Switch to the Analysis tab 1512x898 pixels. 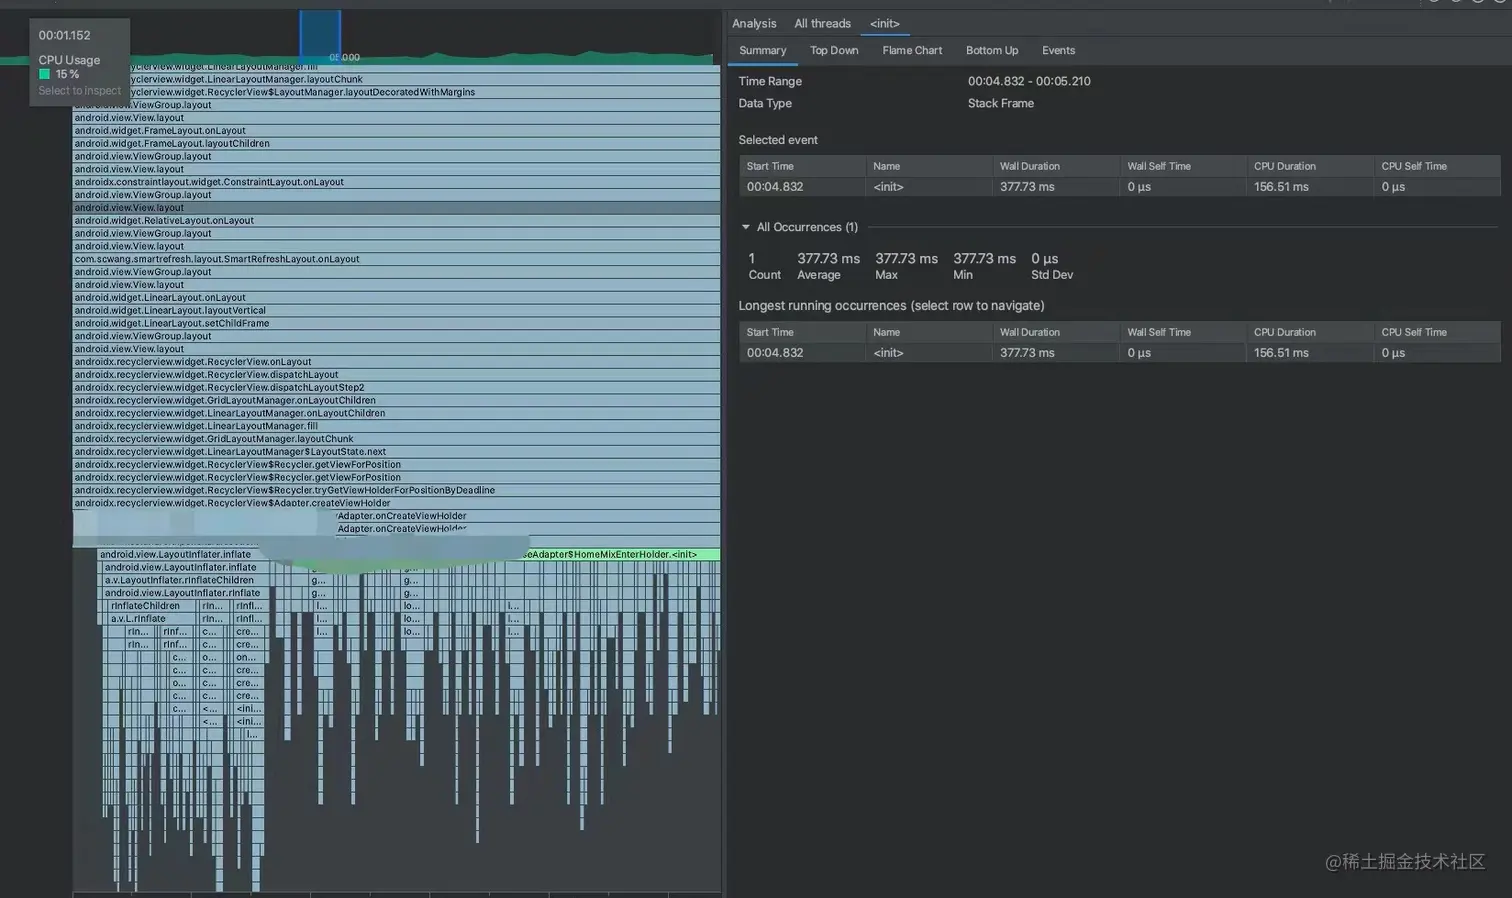click(754, 23)
